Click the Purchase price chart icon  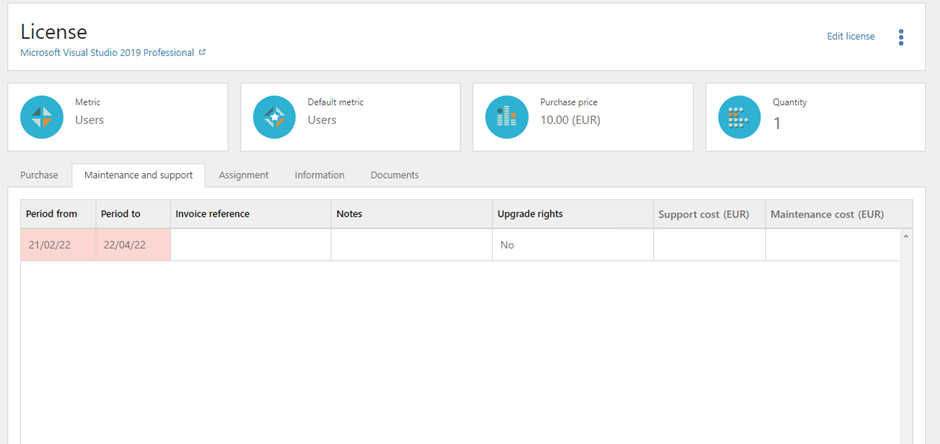click(507, 117)
